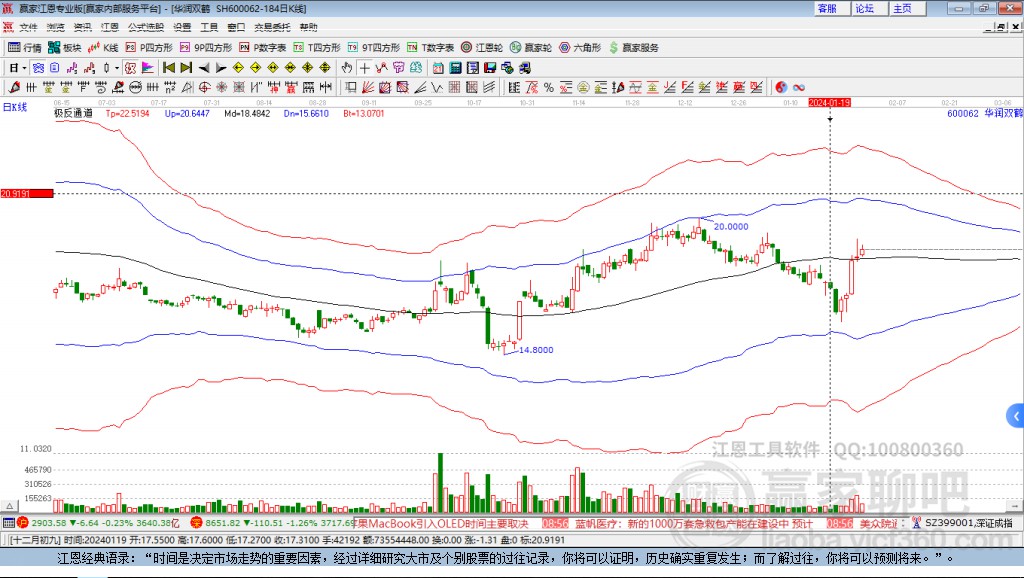Select the Gann fan lines tool
The width and height of the screenshot is (1024, 578).
(x=368, y=88)
